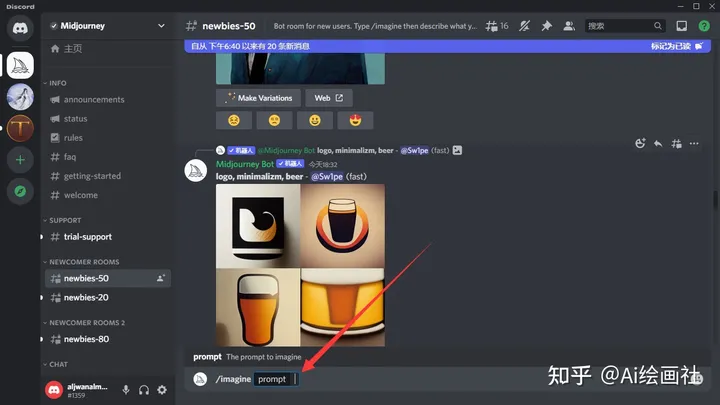
Task: Open user settings gear icon
Action: (x=162, y=389)
